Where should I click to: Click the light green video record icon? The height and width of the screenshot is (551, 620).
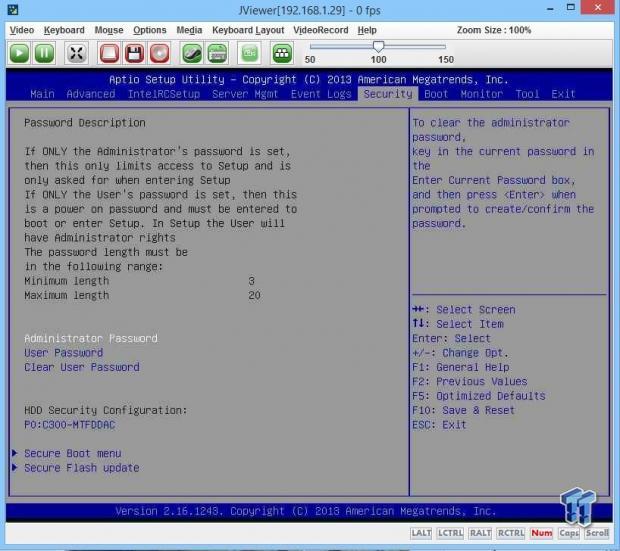[x=249, y=53]
